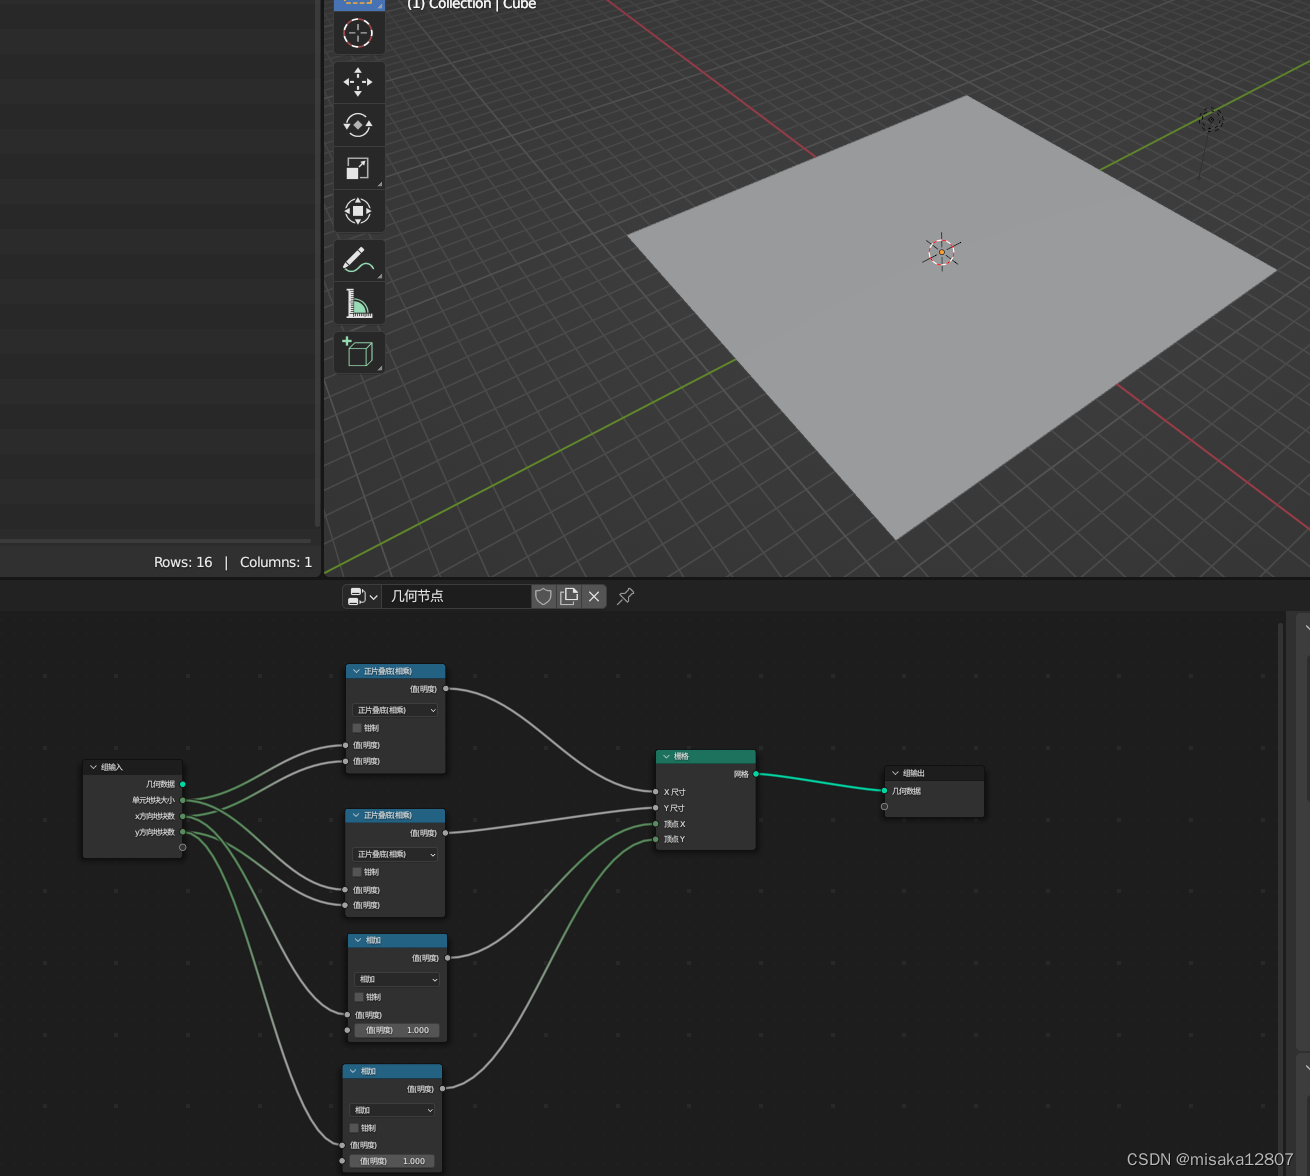
Task: Collapse the bottom 相加 add node
Action: point(353,1071)
